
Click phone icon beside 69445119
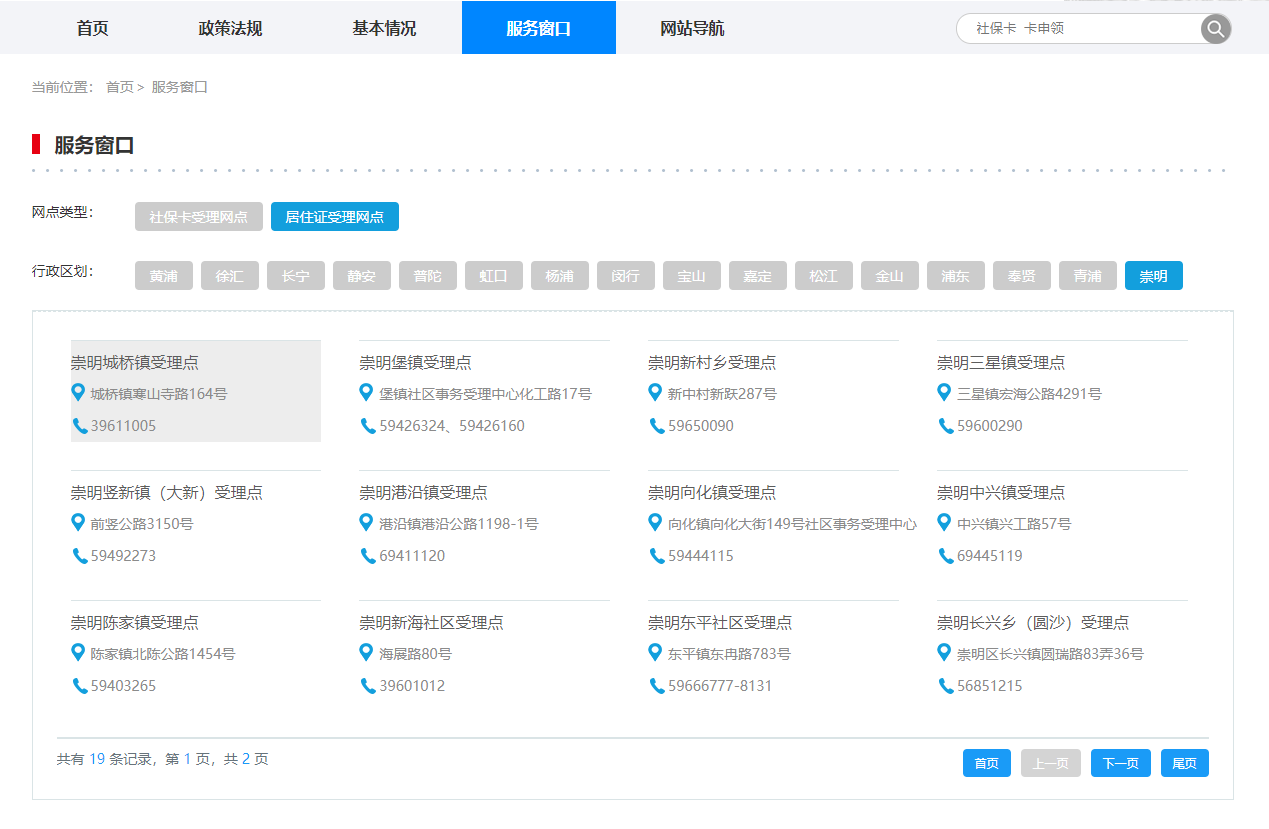[x=945, y=556]
